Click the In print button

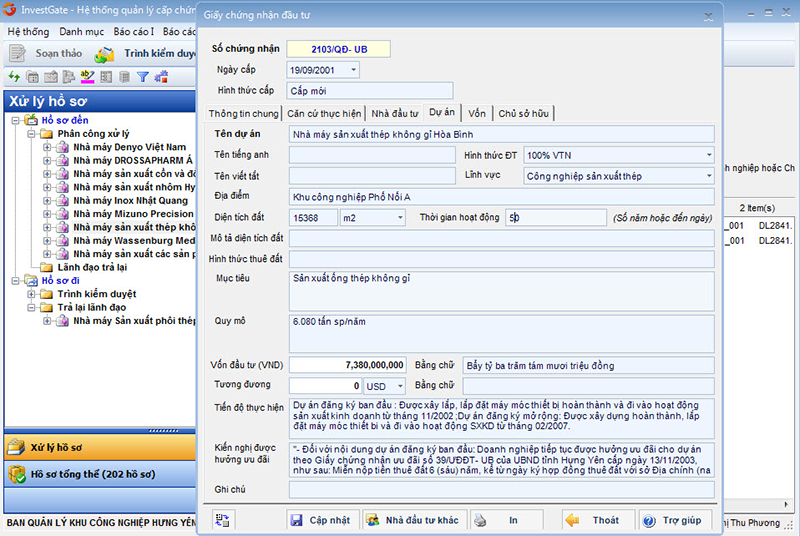[x=505, y=520]
